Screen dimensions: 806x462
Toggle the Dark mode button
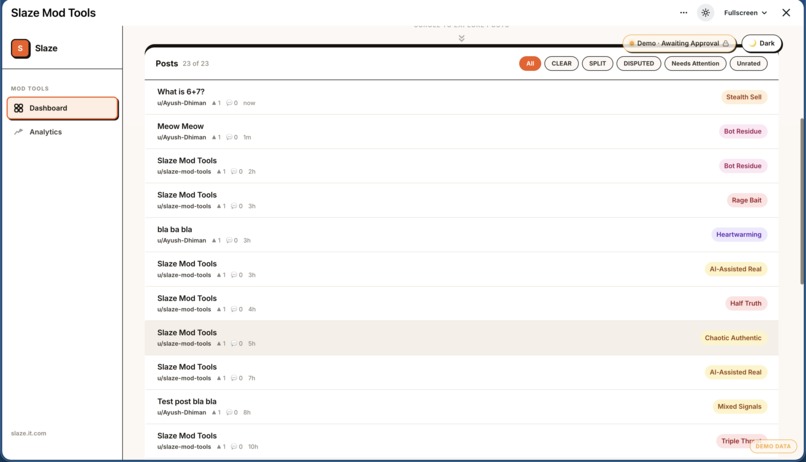point(761,43)
